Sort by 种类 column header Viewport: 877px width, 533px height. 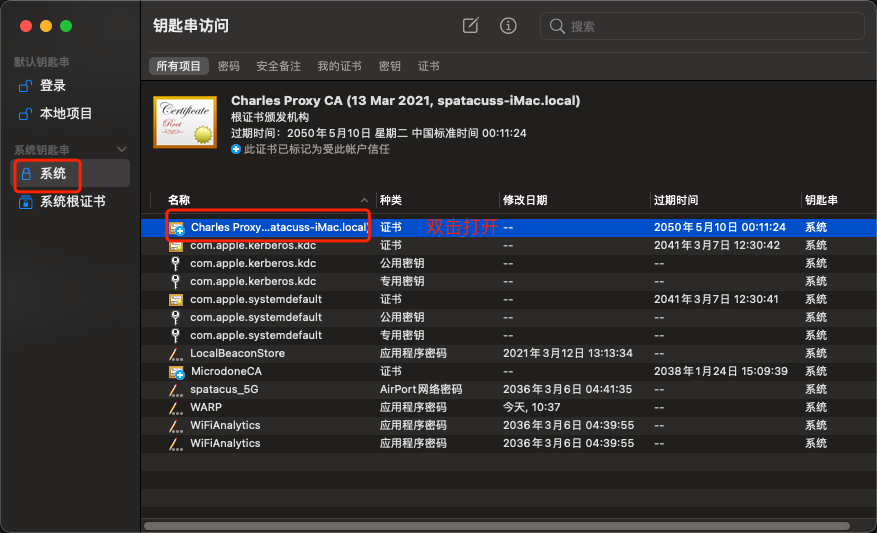[390, 200]
